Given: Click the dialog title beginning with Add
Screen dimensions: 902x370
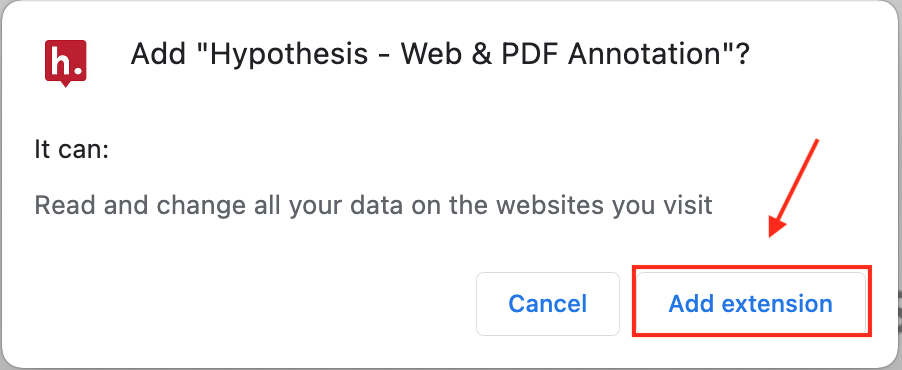Looking at the screenshot, I should [440, 55].
